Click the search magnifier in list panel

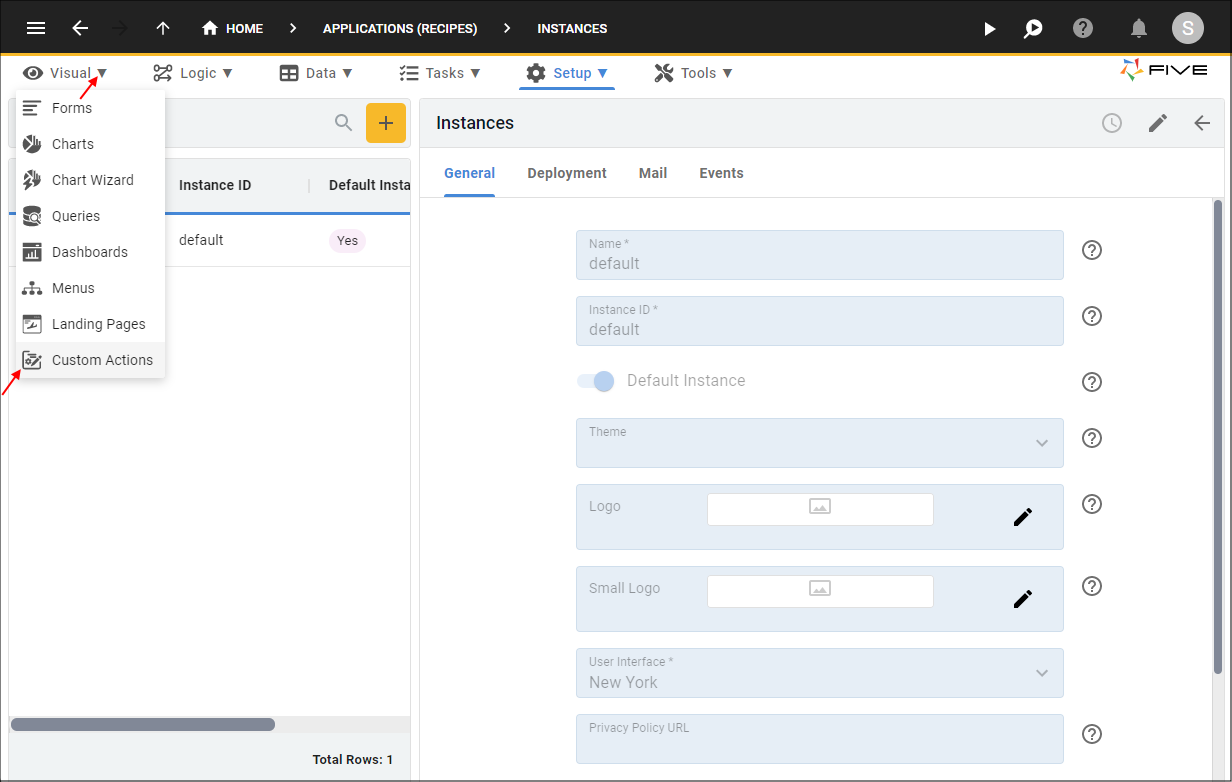coord(343,123)
